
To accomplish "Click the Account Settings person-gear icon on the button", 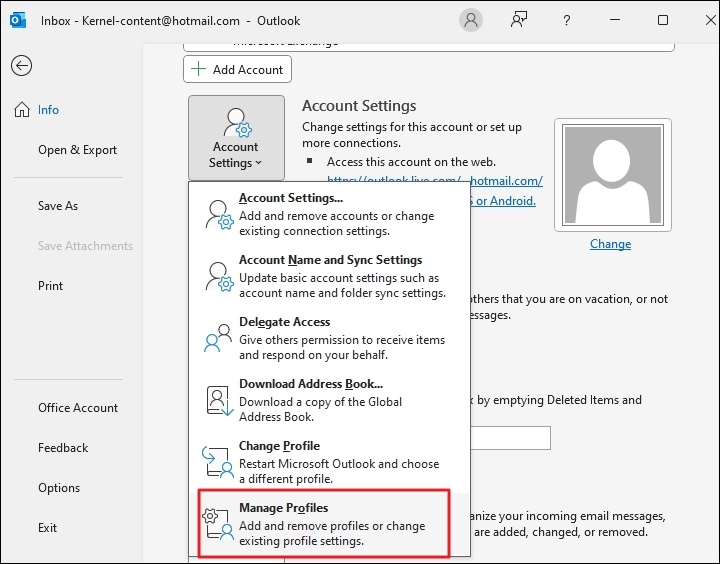I will coord(237,123).
